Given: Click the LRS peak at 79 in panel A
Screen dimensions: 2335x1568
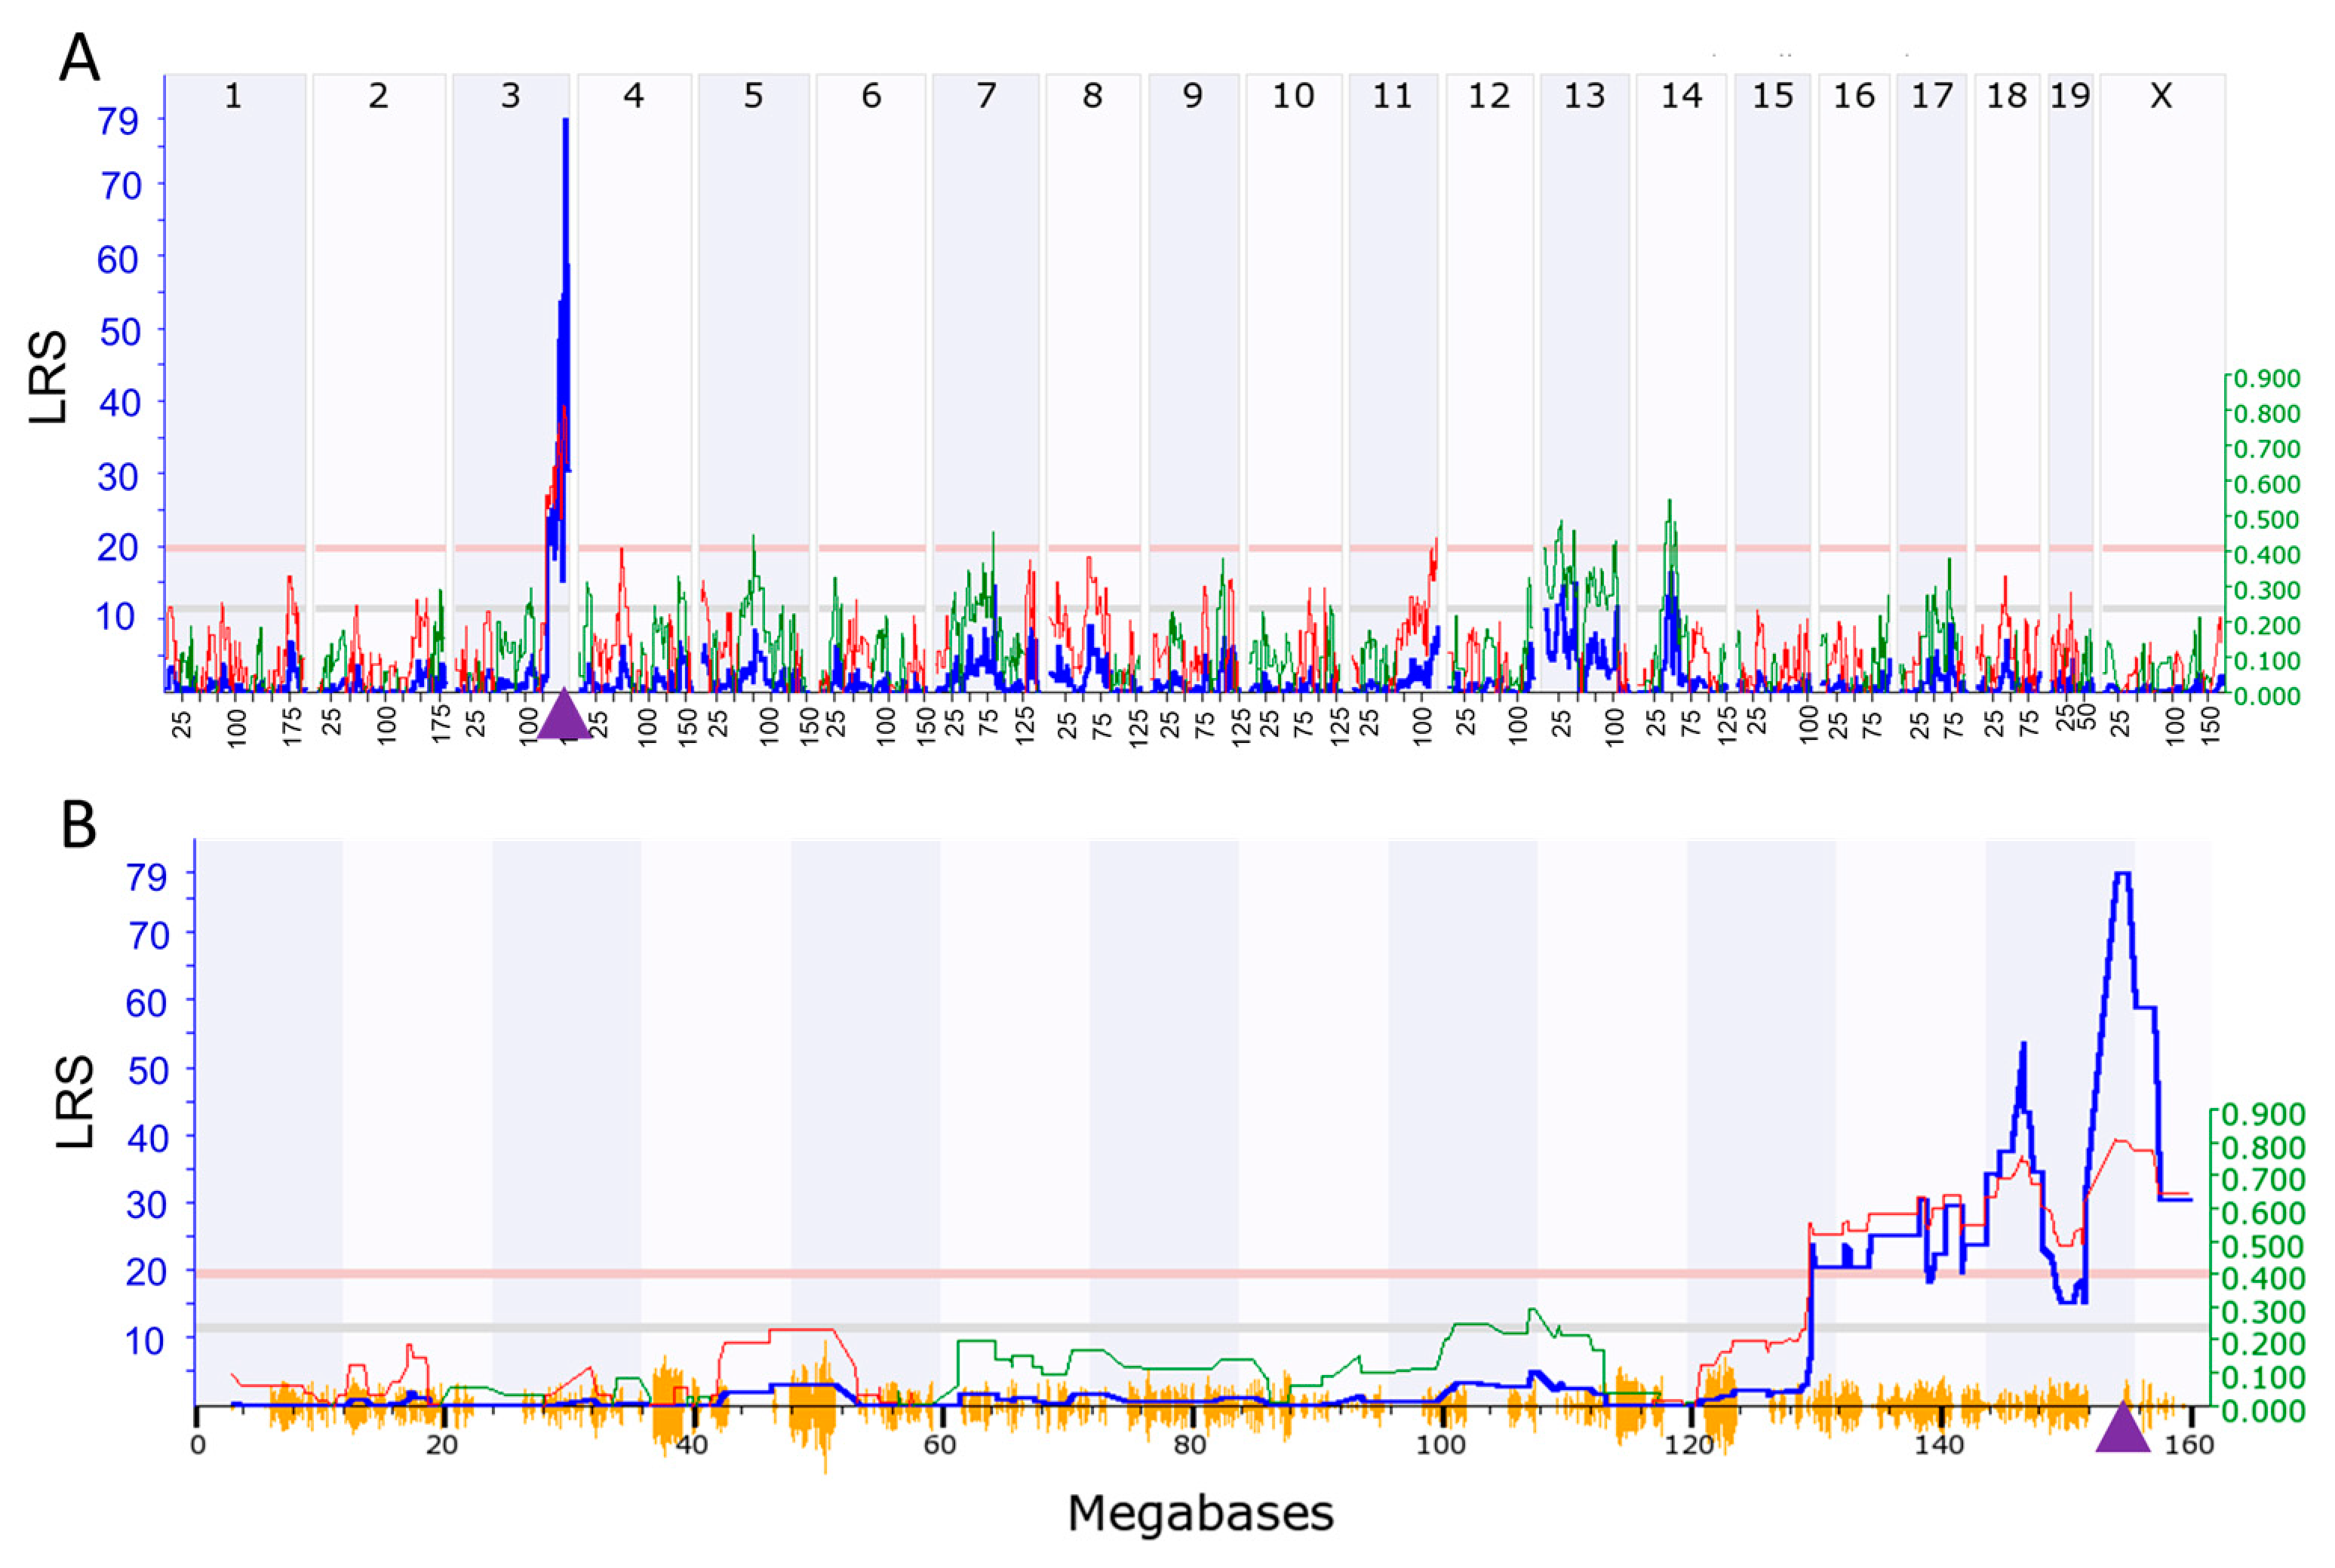Looking at the screenshot, I should [565, 122].
